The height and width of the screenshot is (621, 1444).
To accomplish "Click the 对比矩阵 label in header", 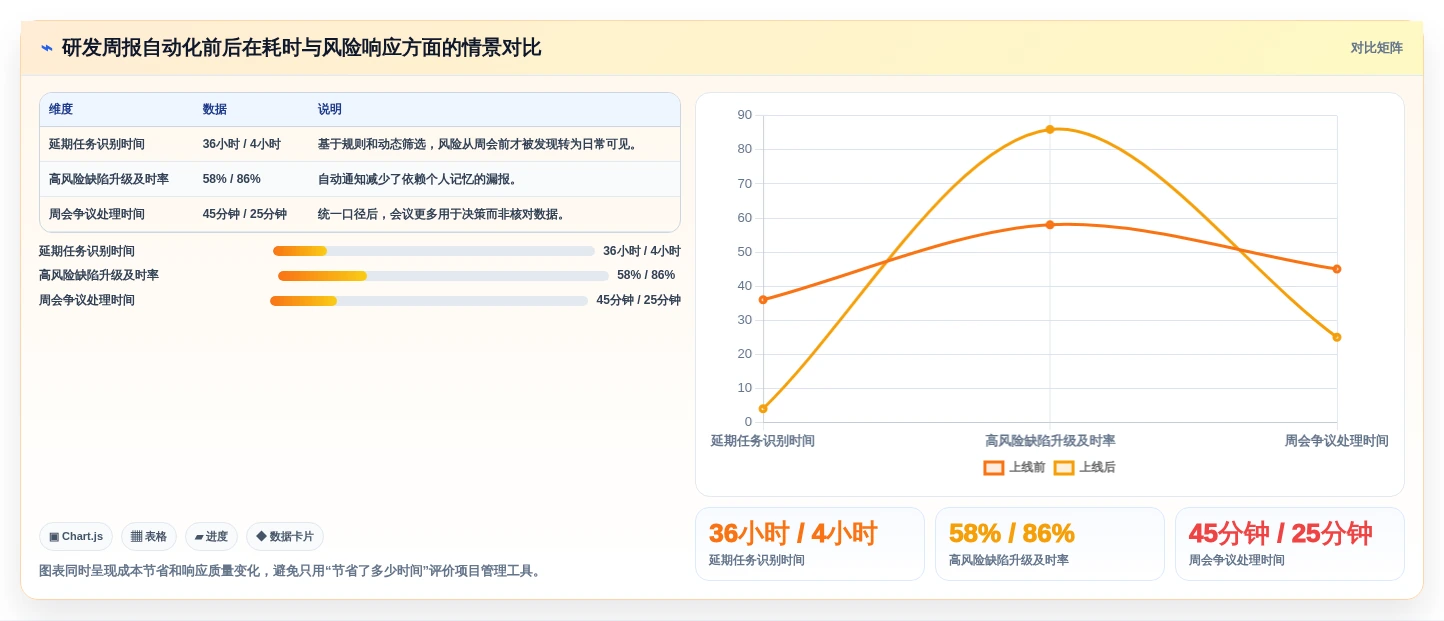I will coord(1376,48).
